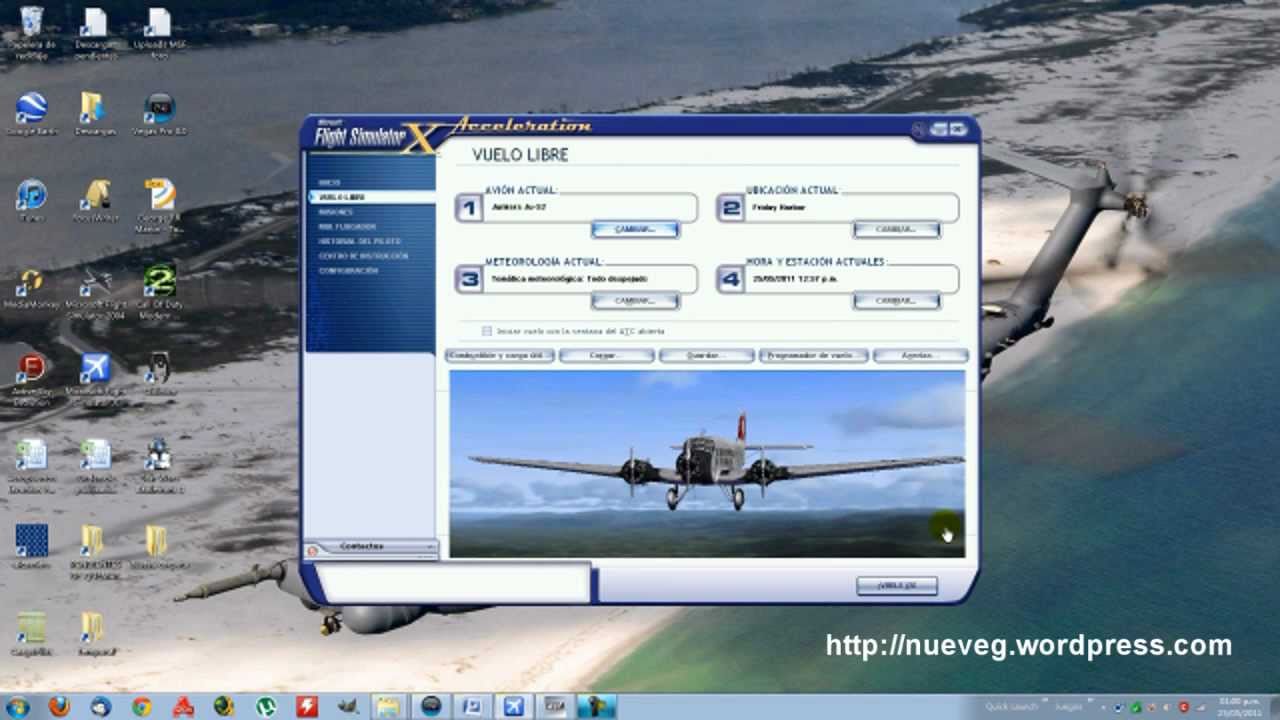Click CAMBIAR under Ubicación Actual

pyautogui.click(x=896, y=229)
